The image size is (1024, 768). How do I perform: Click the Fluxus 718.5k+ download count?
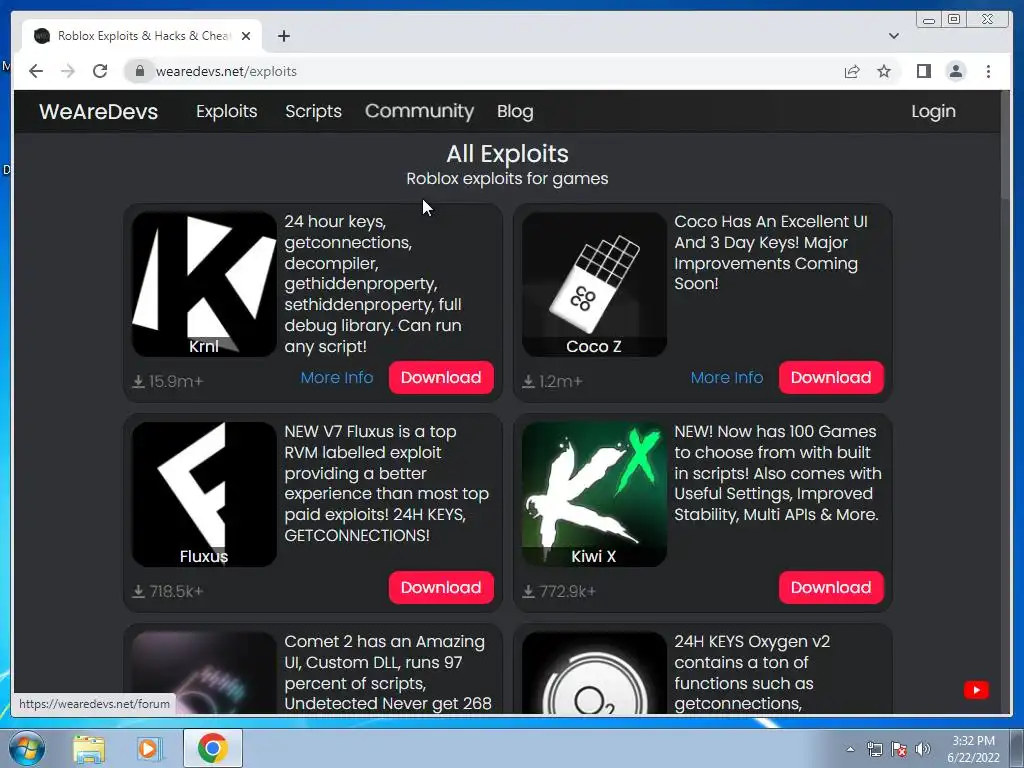click(168, 592)
